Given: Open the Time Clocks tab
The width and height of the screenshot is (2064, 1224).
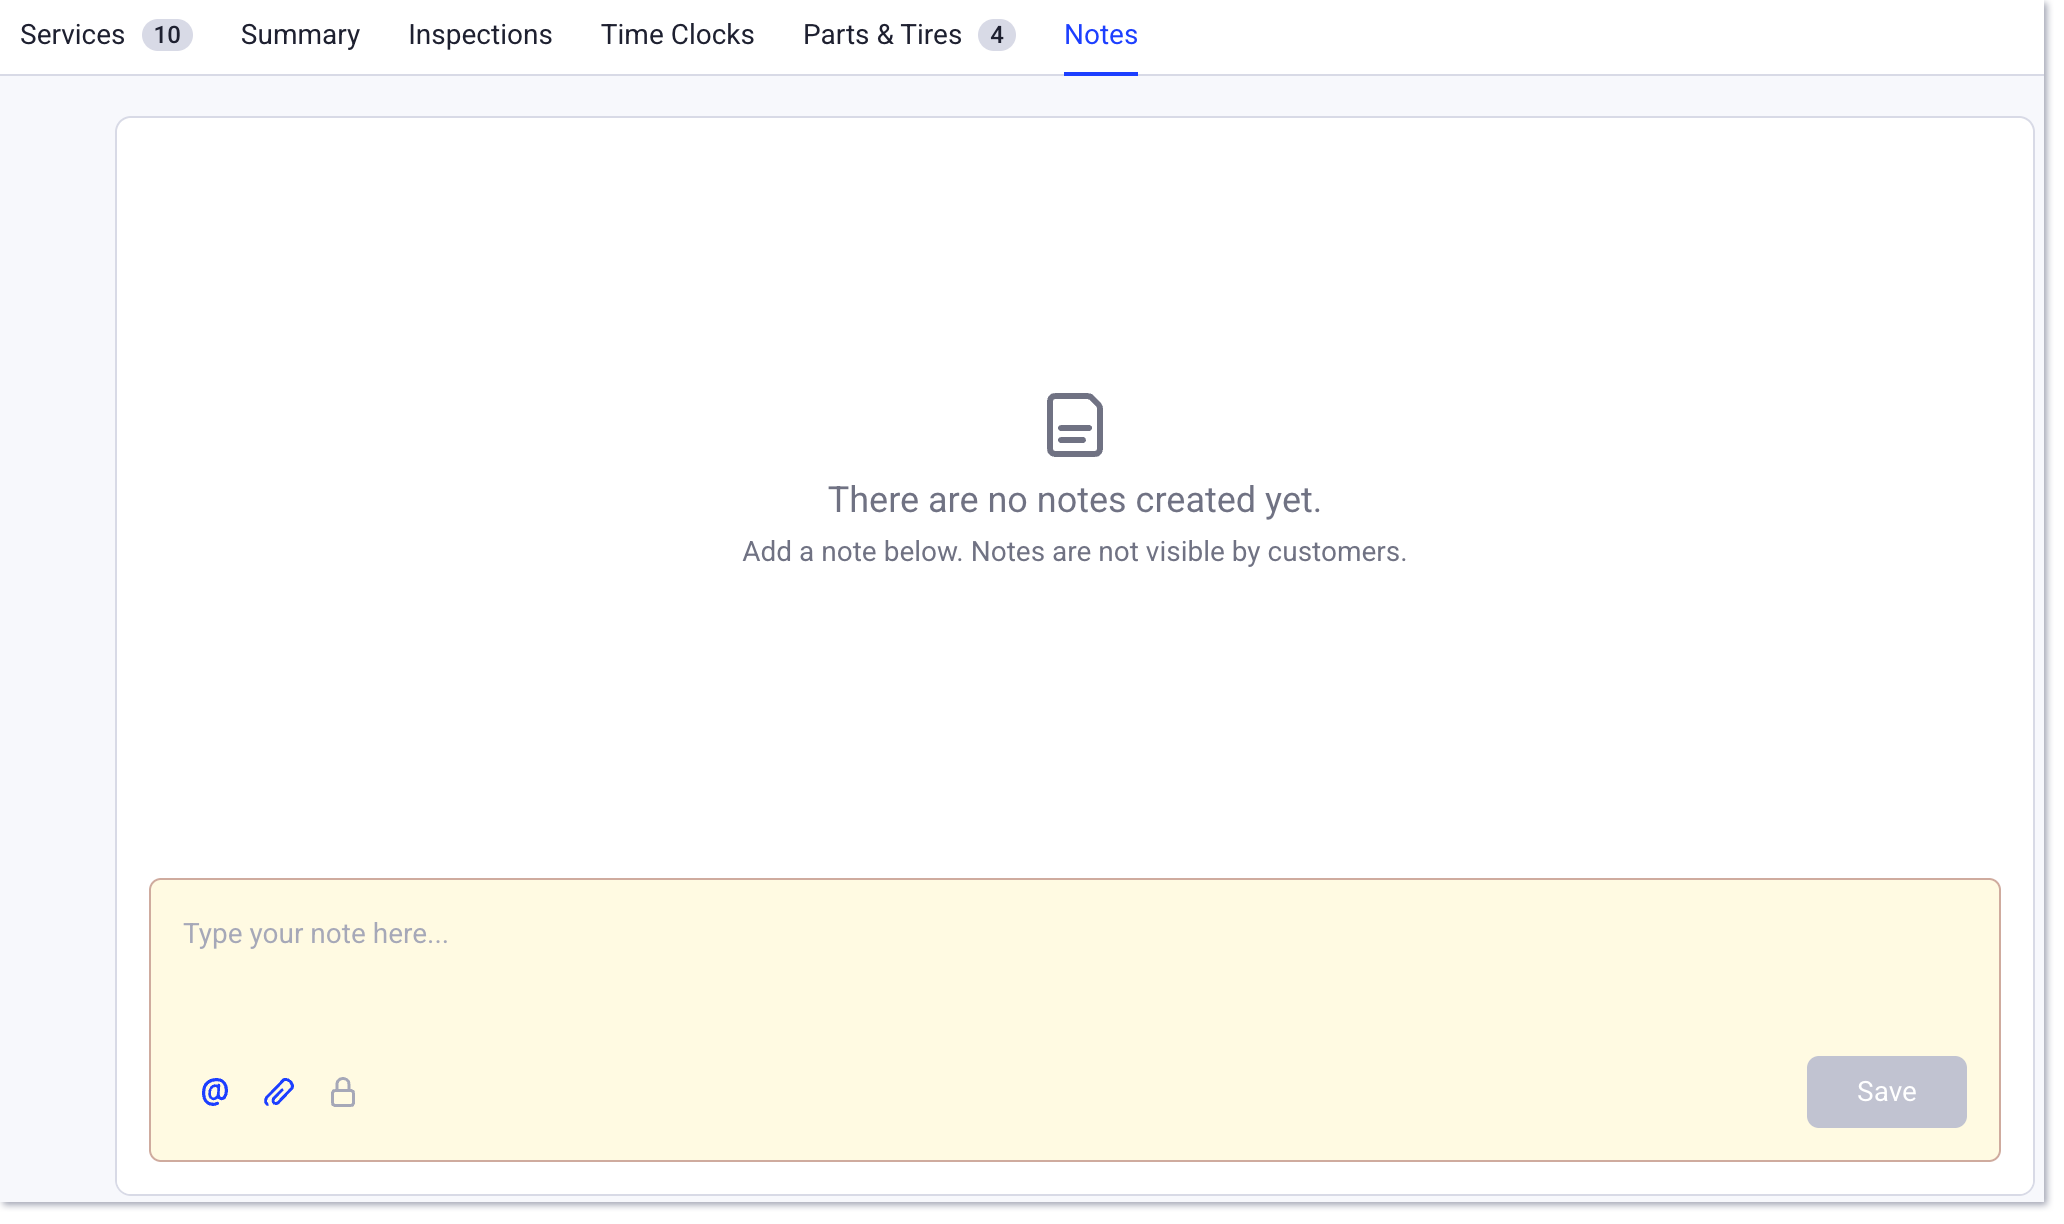Looking at the screenshot, I should pyautogui.click(x=677, y=35).
